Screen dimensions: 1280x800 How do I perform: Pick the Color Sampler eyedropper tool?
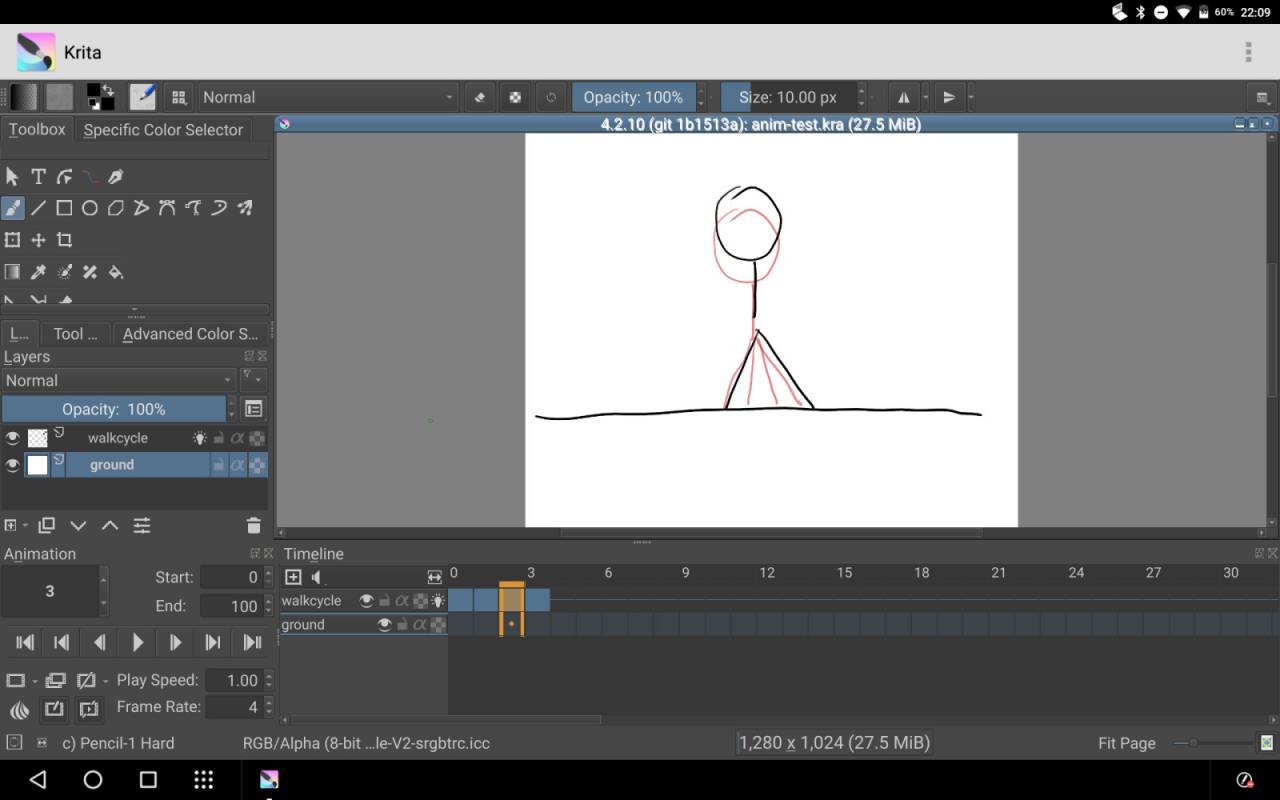pos(38,271)
